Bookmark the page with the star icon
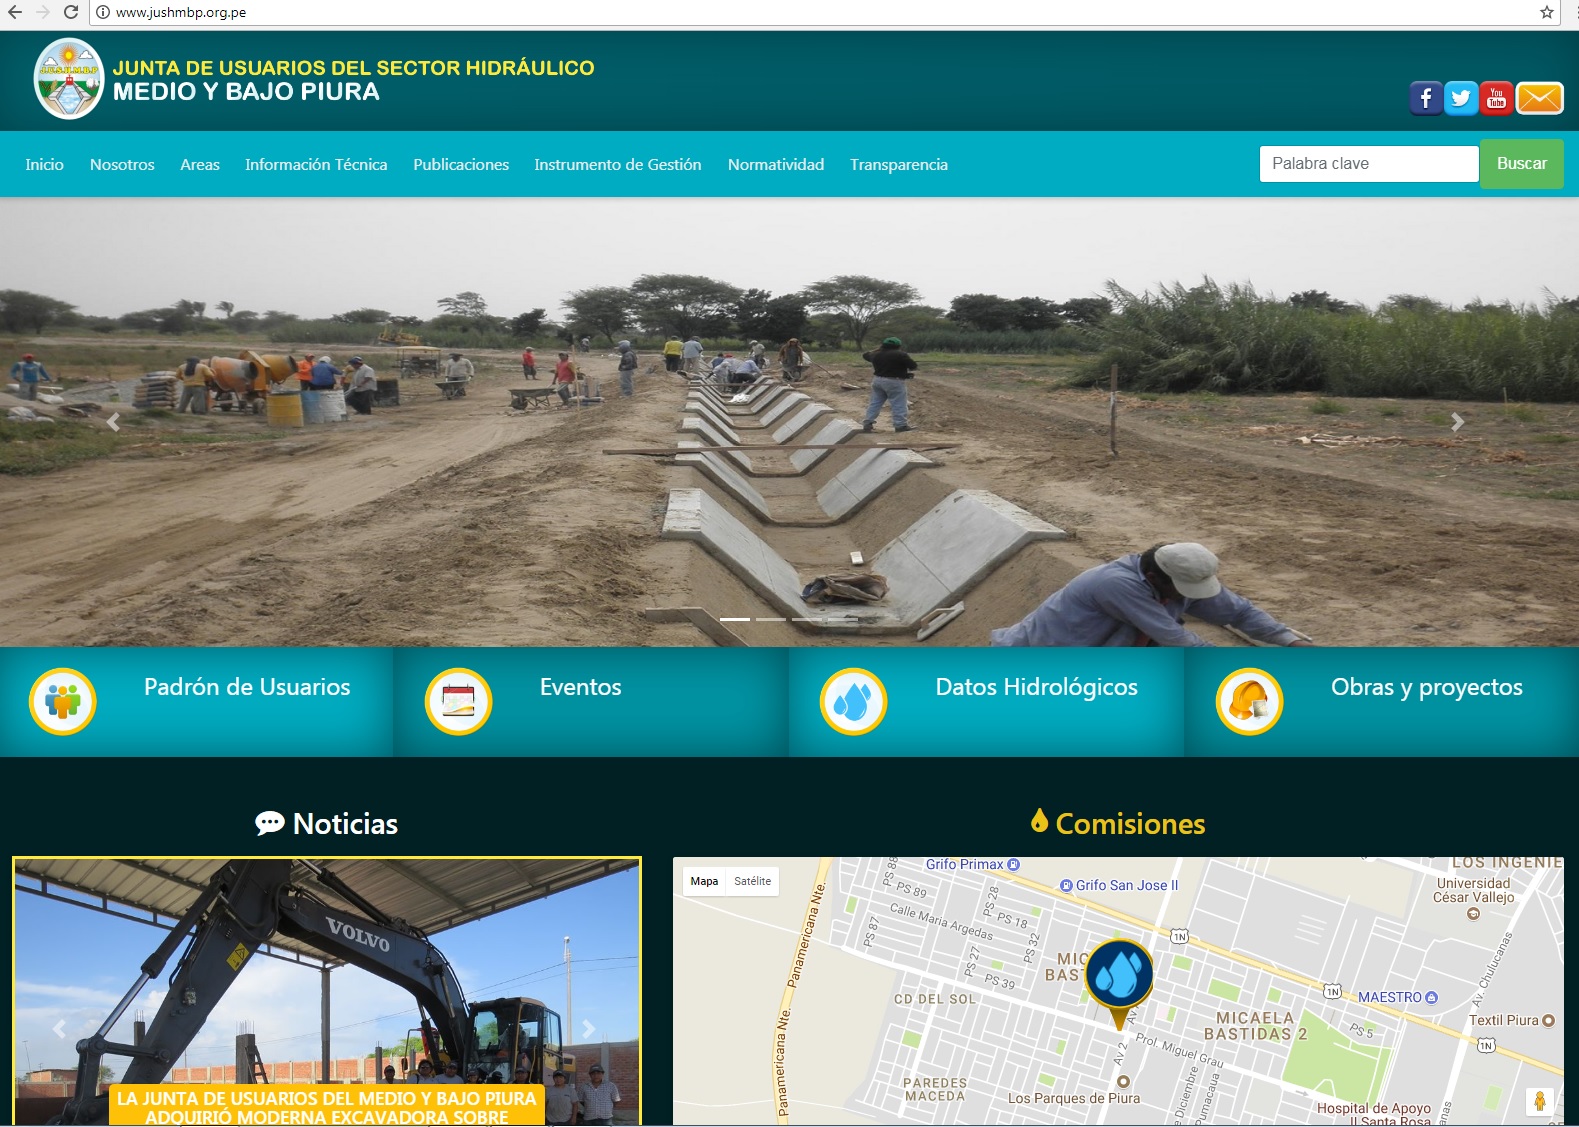 tap(1547, 12)
